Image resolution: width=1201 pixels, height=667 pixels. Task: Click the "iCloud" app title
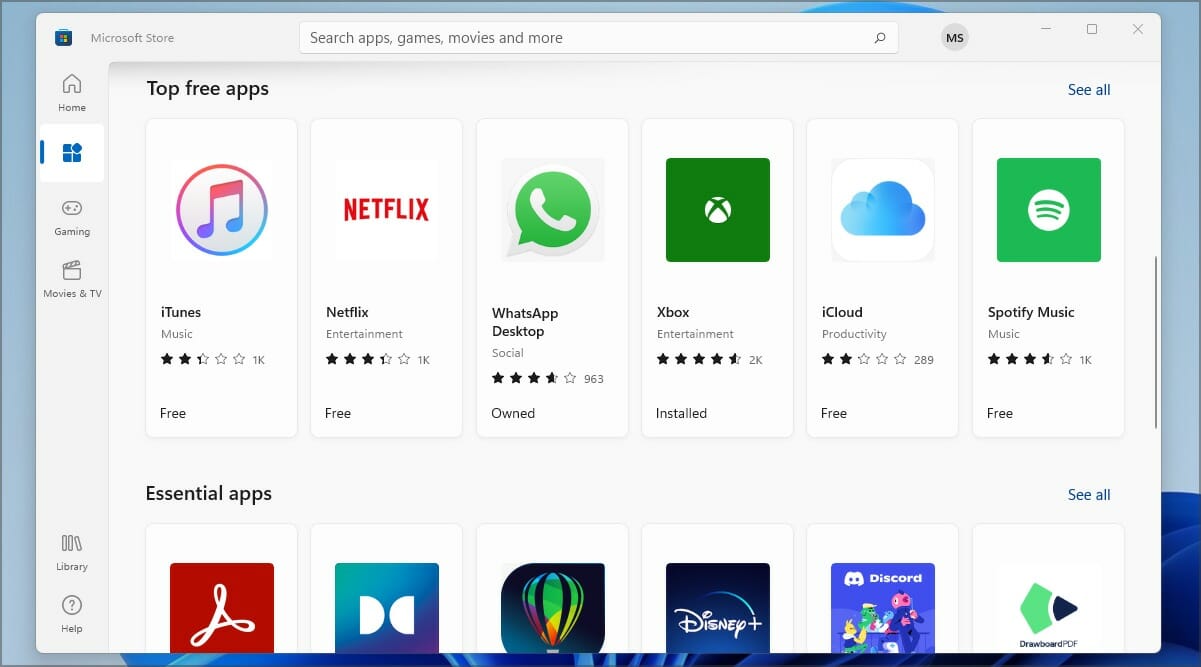pyautogui.click(x=842, y=312)
